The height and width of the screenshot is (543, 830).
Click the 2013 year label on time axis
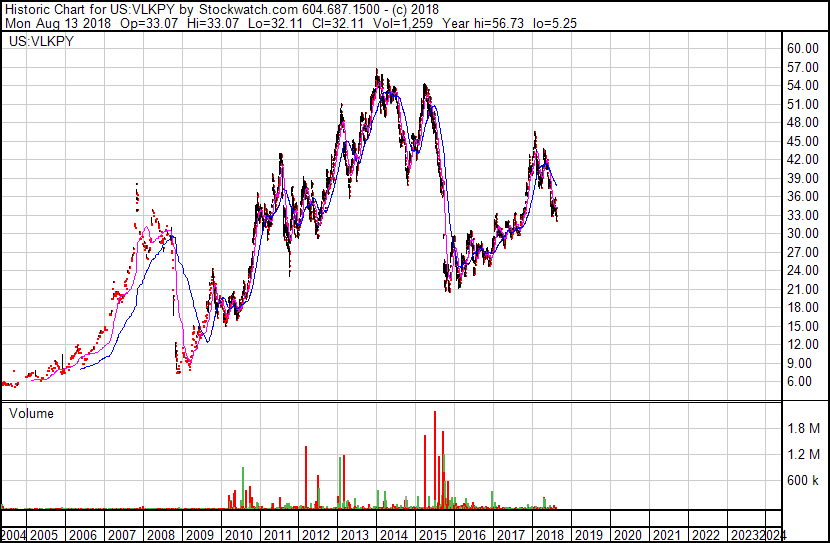click(x=355, y=535)
